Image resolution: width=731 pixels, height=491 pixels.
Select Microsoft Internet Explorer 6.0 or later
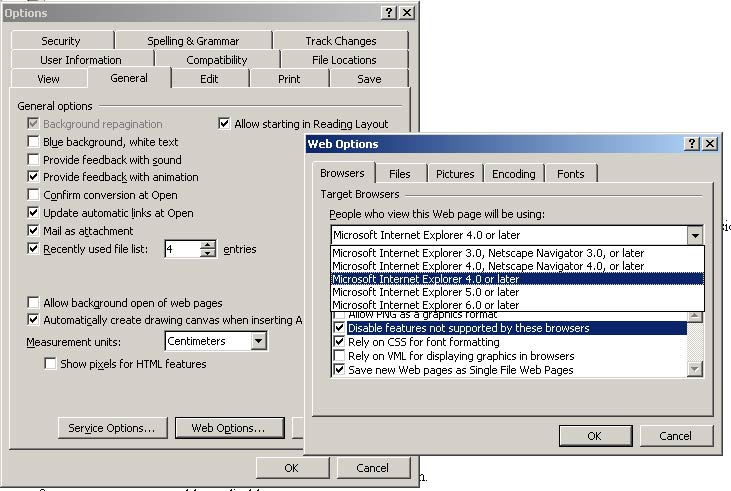425,305
